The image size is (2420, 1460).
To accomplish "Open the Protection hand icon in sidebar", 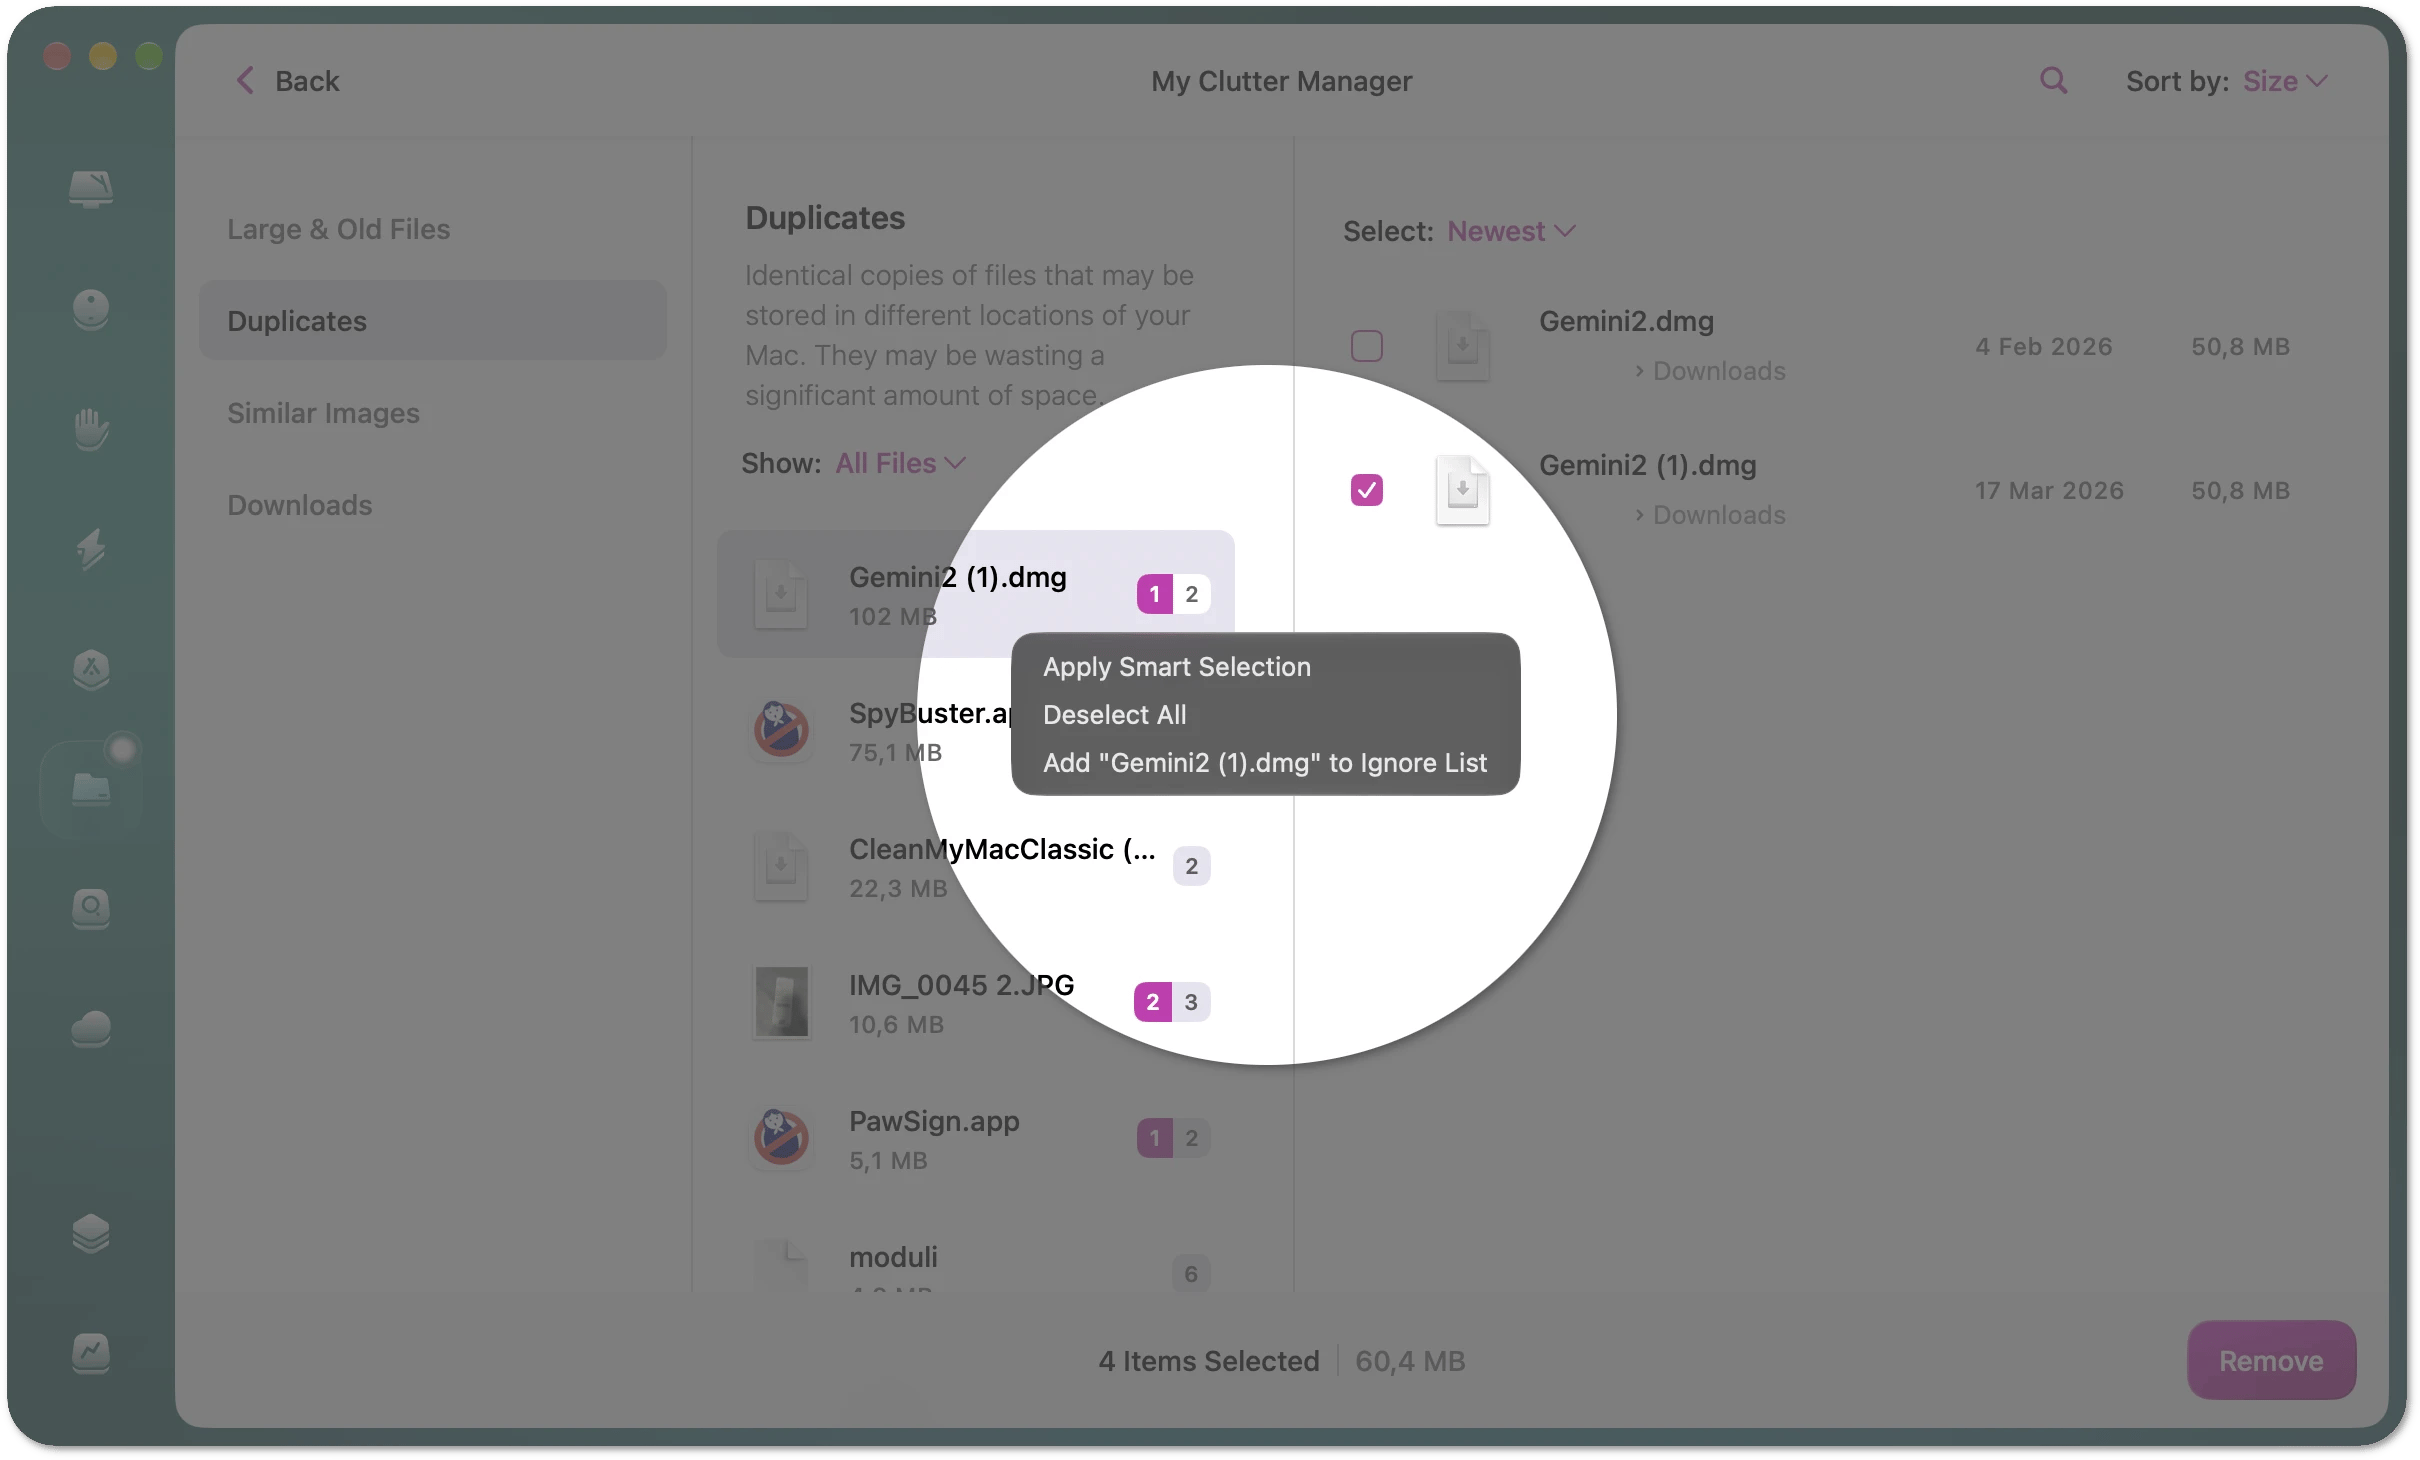I will click(x=91, y=429).
